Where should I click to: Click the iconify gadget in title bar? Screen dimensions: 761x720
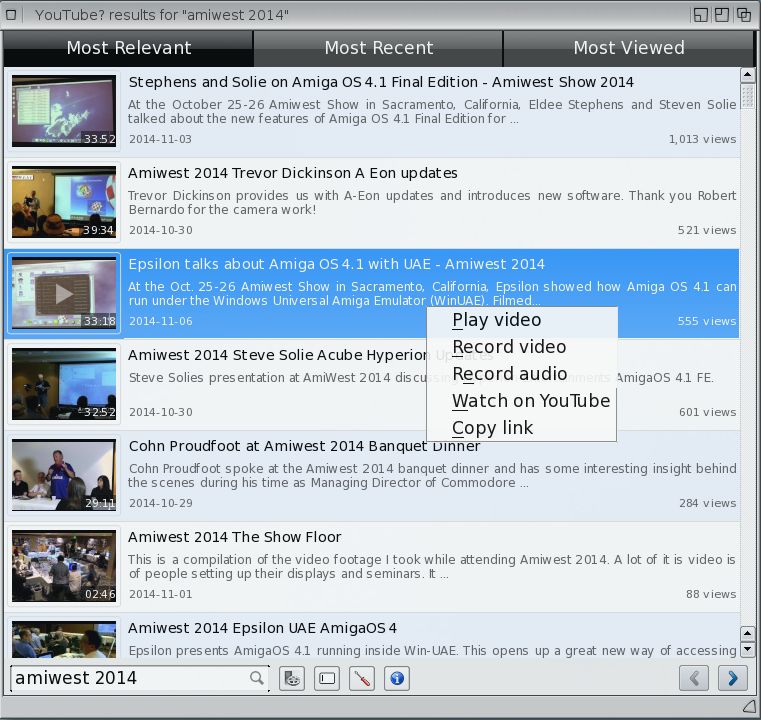pos(700,15)
